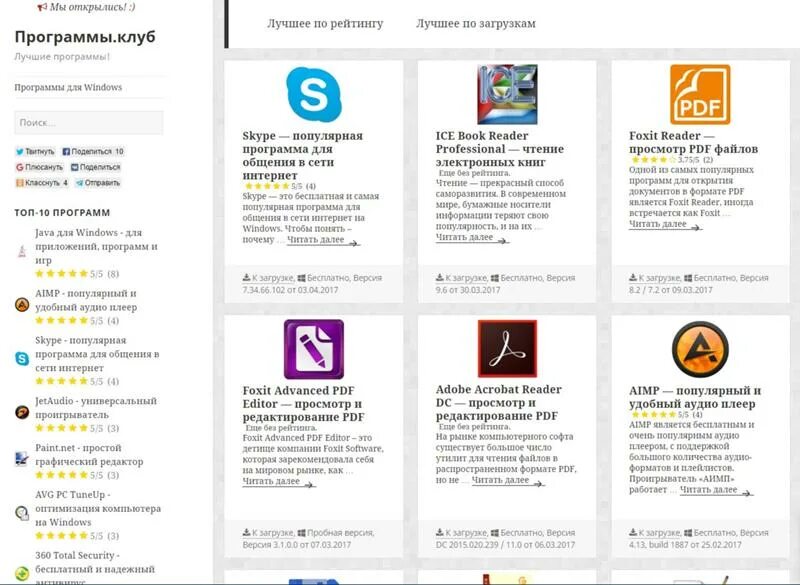Click 'Читать далее' in ICE Book Reader card
The image size is (800, 585).
pyautogui.click(x=472, y=237)
